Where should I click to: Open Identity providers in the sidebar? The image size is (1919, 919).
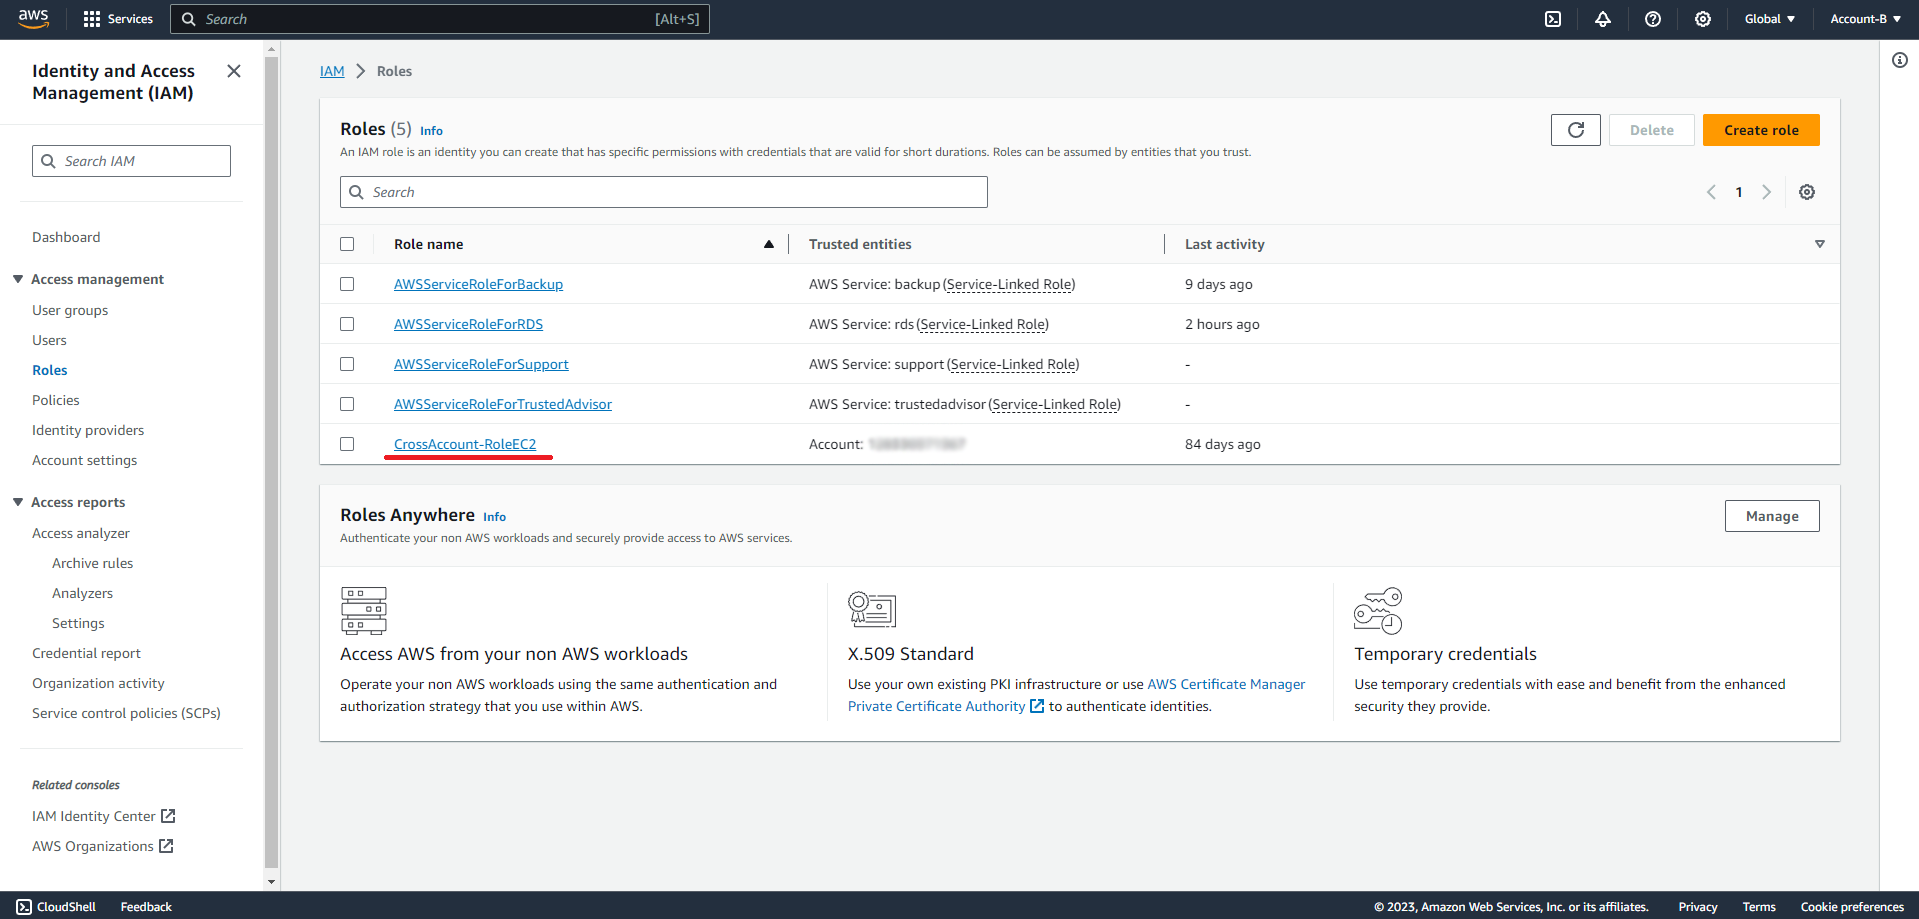click(88, 430)
